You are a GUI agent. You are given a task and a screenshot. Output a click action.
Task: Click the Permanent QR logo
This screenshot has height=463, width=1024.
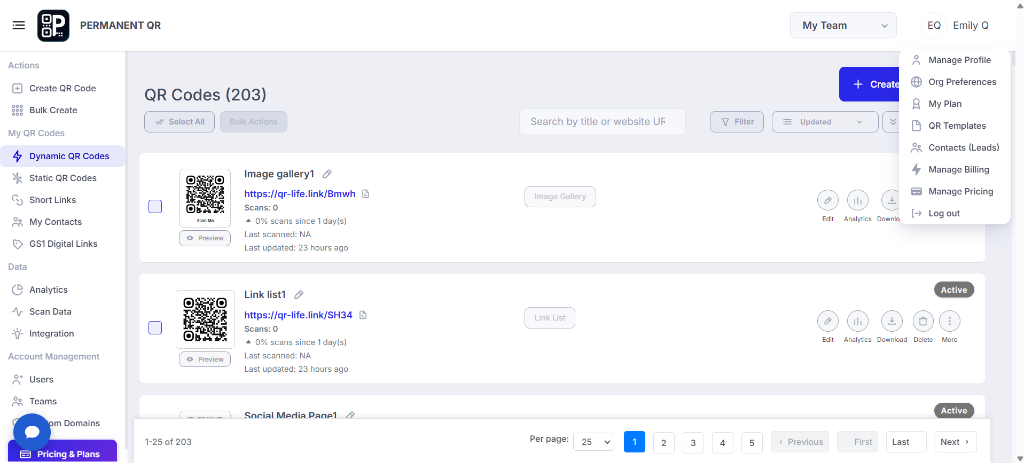pos(54,25)
